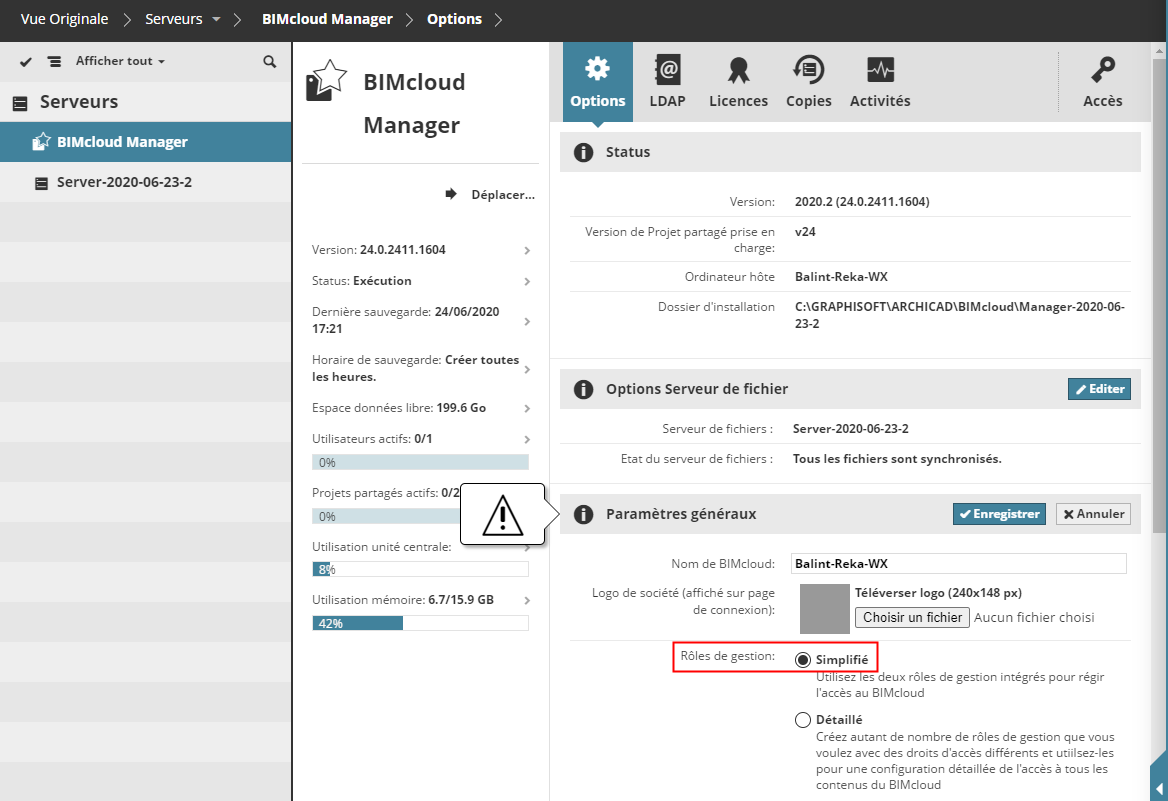The width and height of the screenshot is (1168, 801).
Task: Click the Activités pulse monitor icon
Action: coord(880,70)
